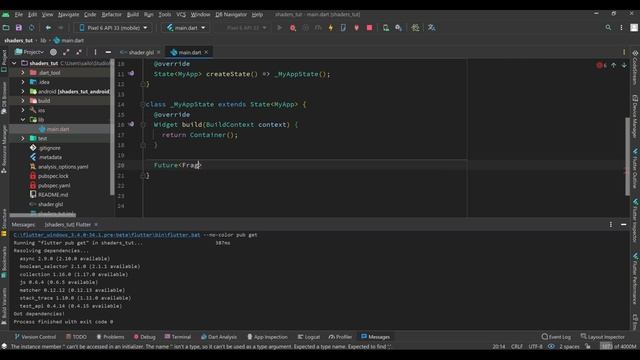Viewport: 640px width, 360px height.
Task: Close the shader.glsl editor tab
Action: click(x=159, y=52)
